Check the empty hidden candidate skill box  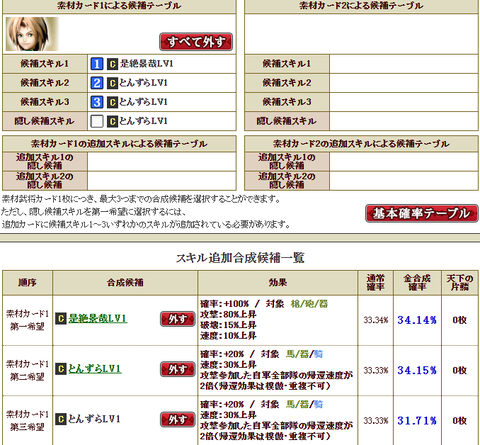[x=97, y=121]
